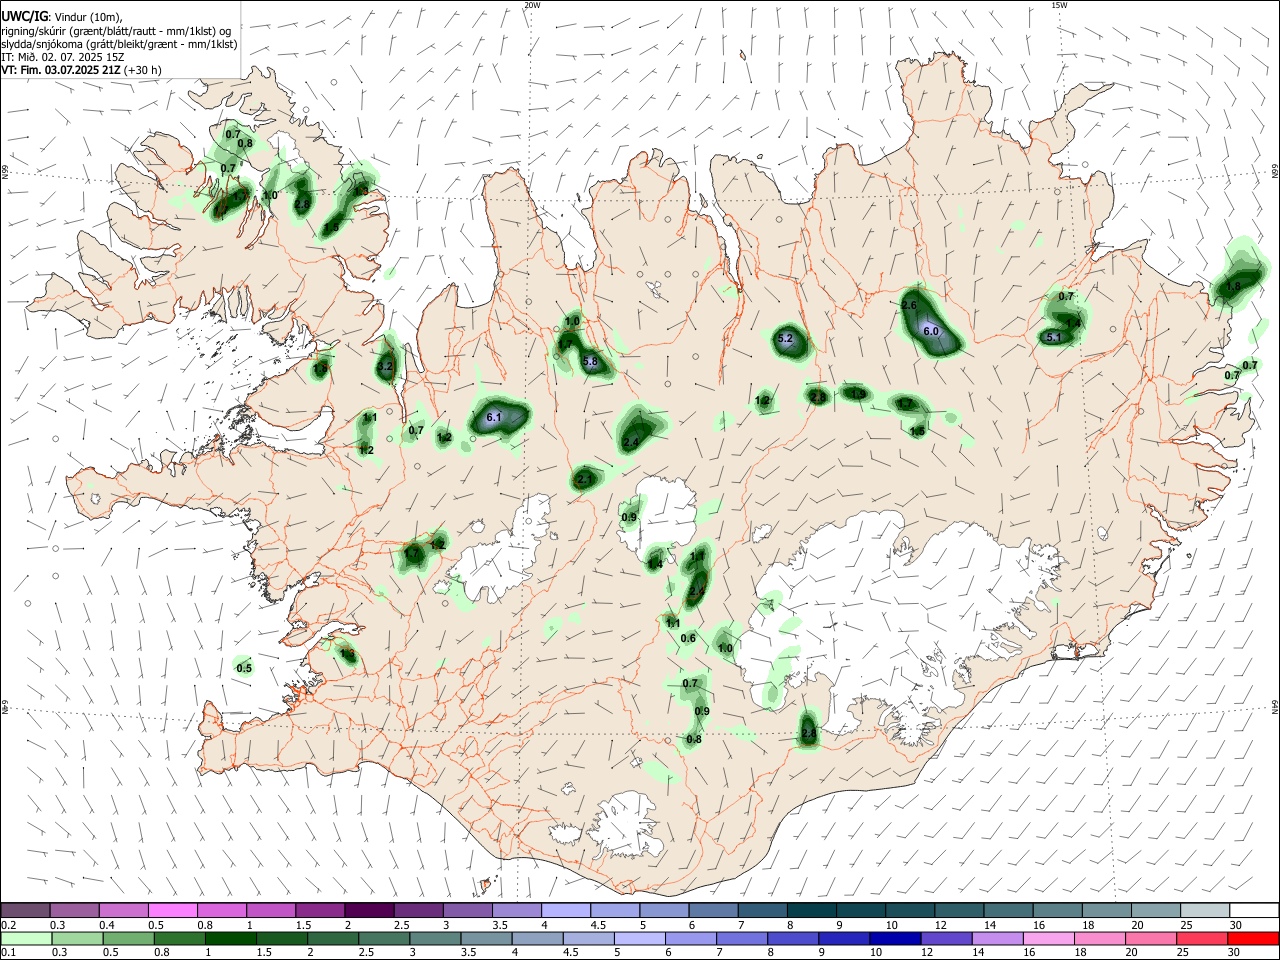1280x960 pixels.
Task: Select the valid time line 'VT: Fim. 03.07.2025 21Z (+30 h)'
Action: [x=82, y=70]
